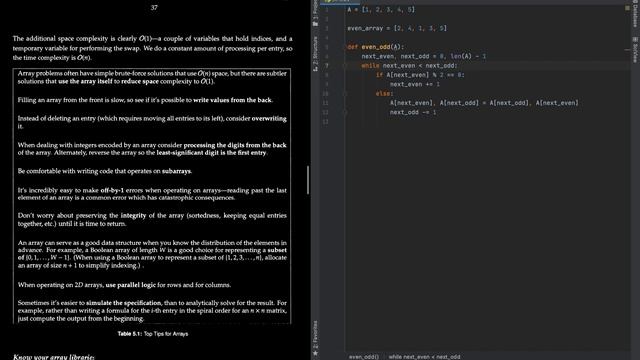Click the 'if A[next_even] % 2 == 0:' line
Viewport: 640px width, 360px height.
pos(420,75)
